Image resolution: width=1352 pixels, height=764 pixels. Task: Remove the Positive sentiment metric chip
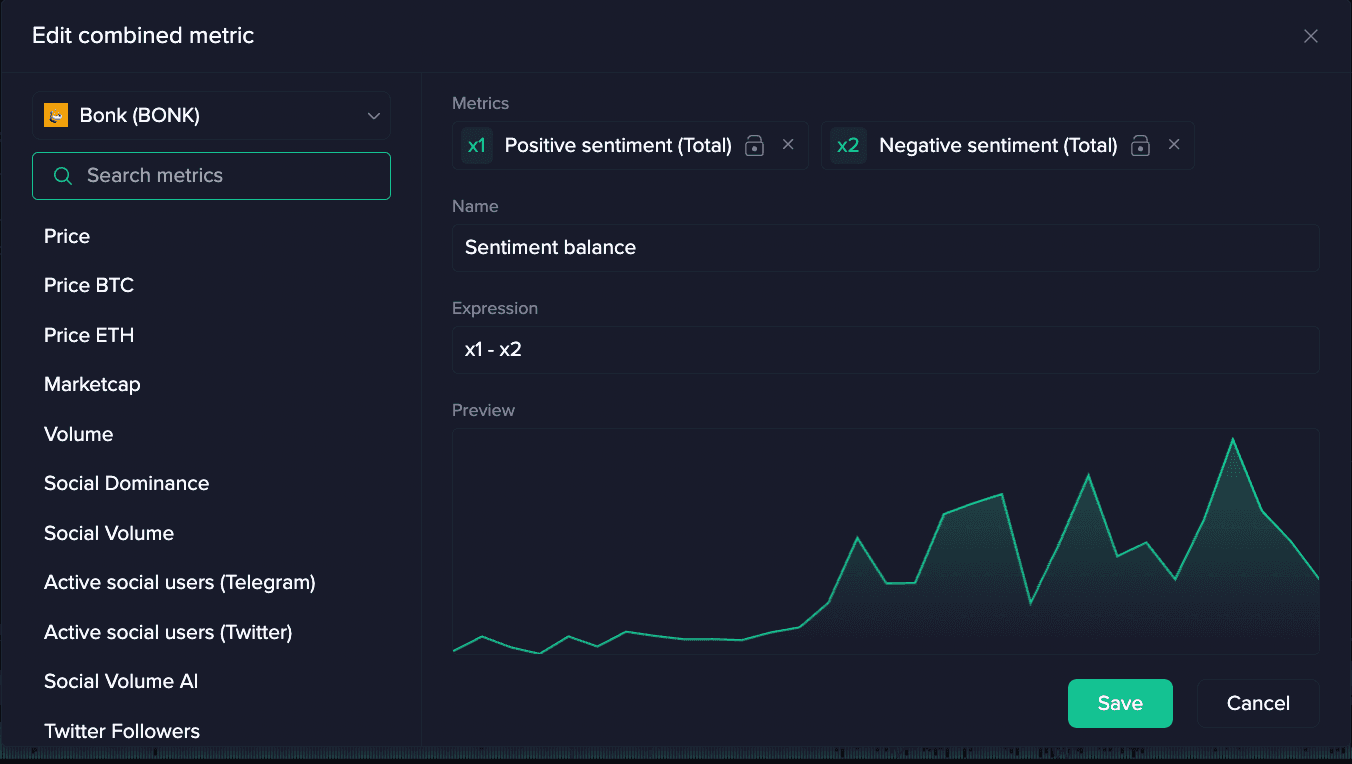[x=788, y=145]
